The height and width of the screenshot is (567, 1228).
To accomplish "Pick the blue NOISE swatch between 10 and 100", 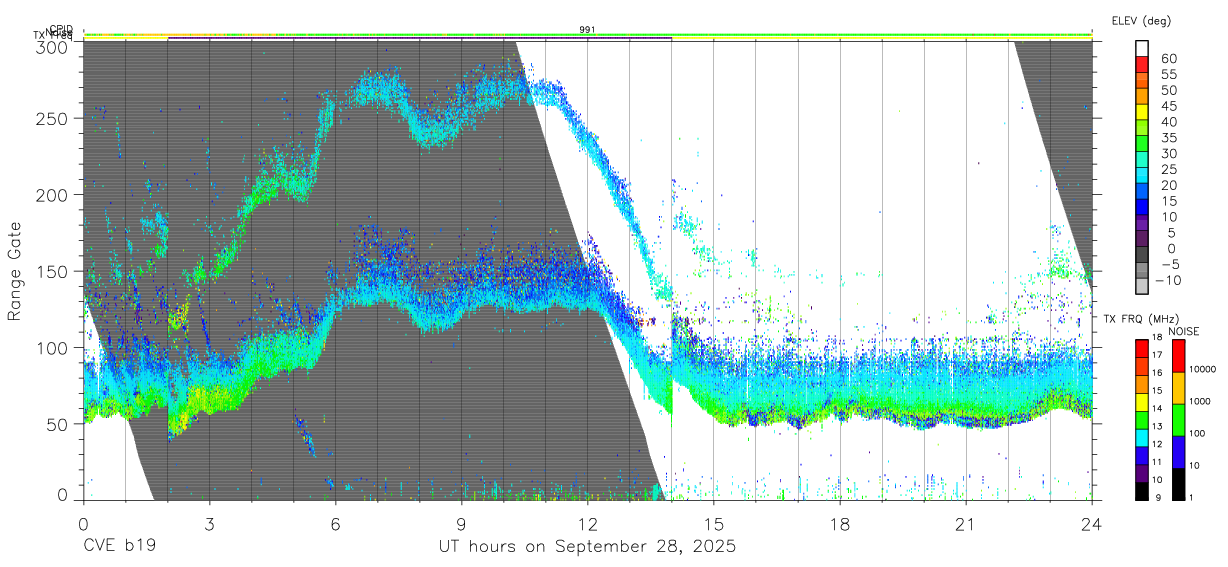I will pos(1177,451).
